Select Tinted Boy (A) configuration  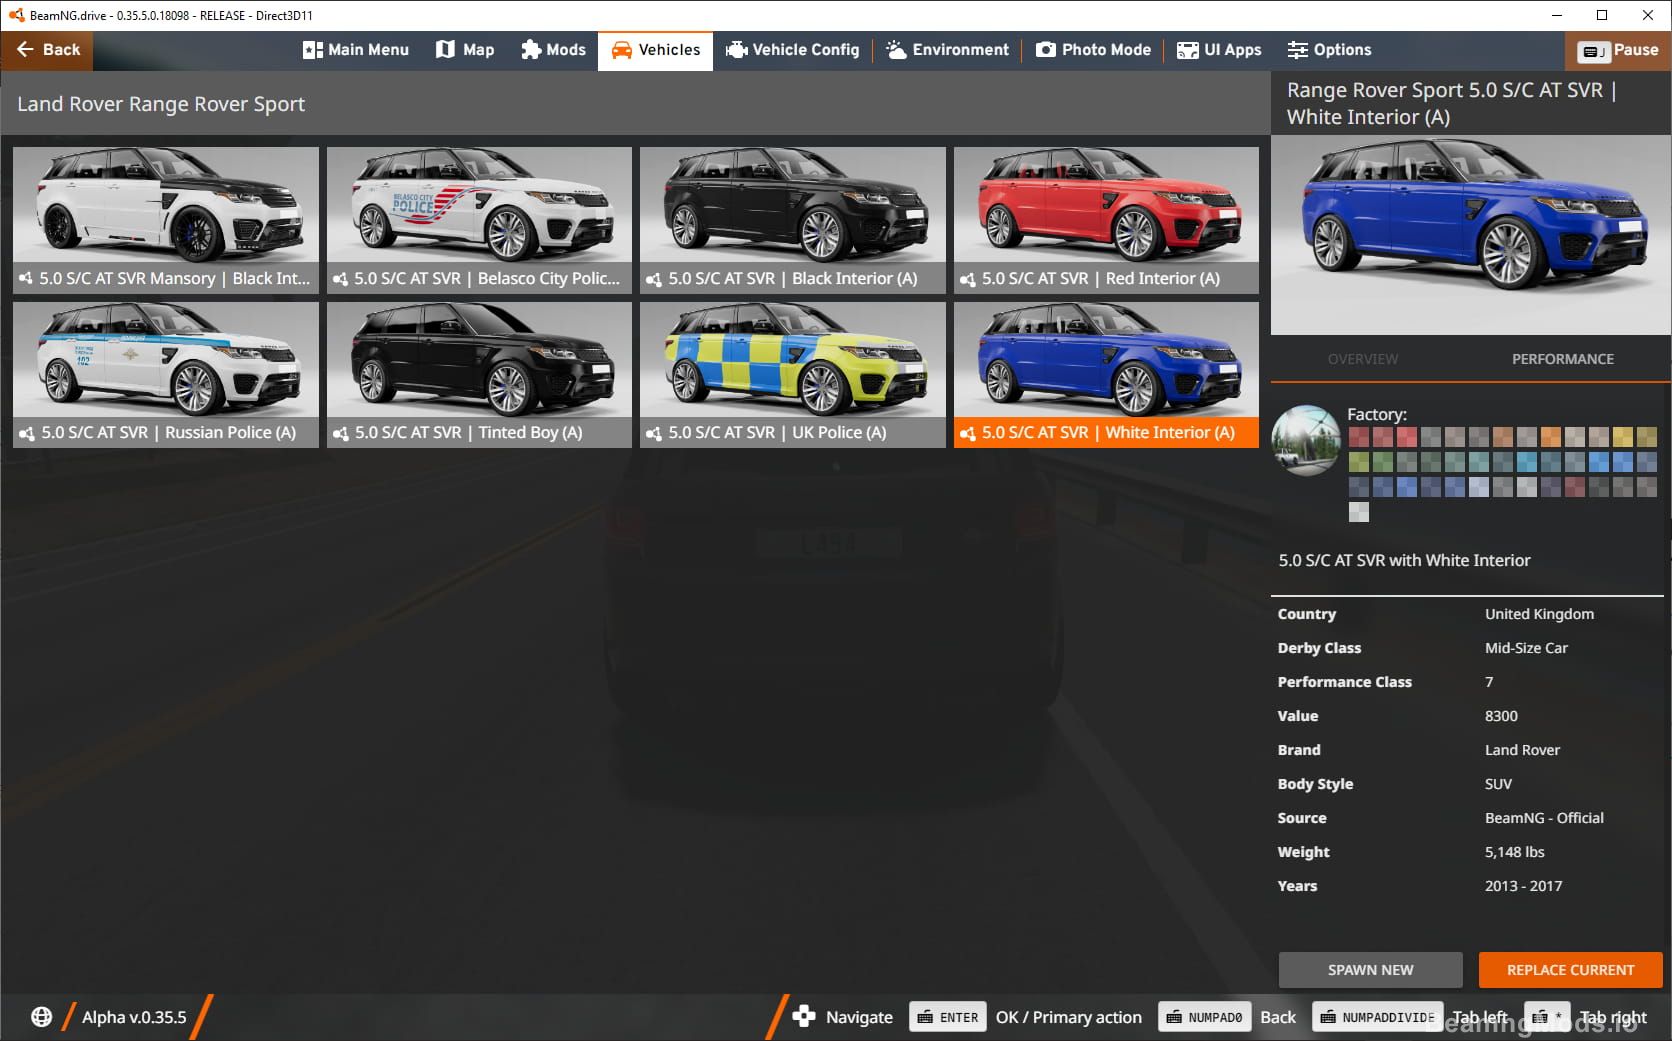click(479, 374)
